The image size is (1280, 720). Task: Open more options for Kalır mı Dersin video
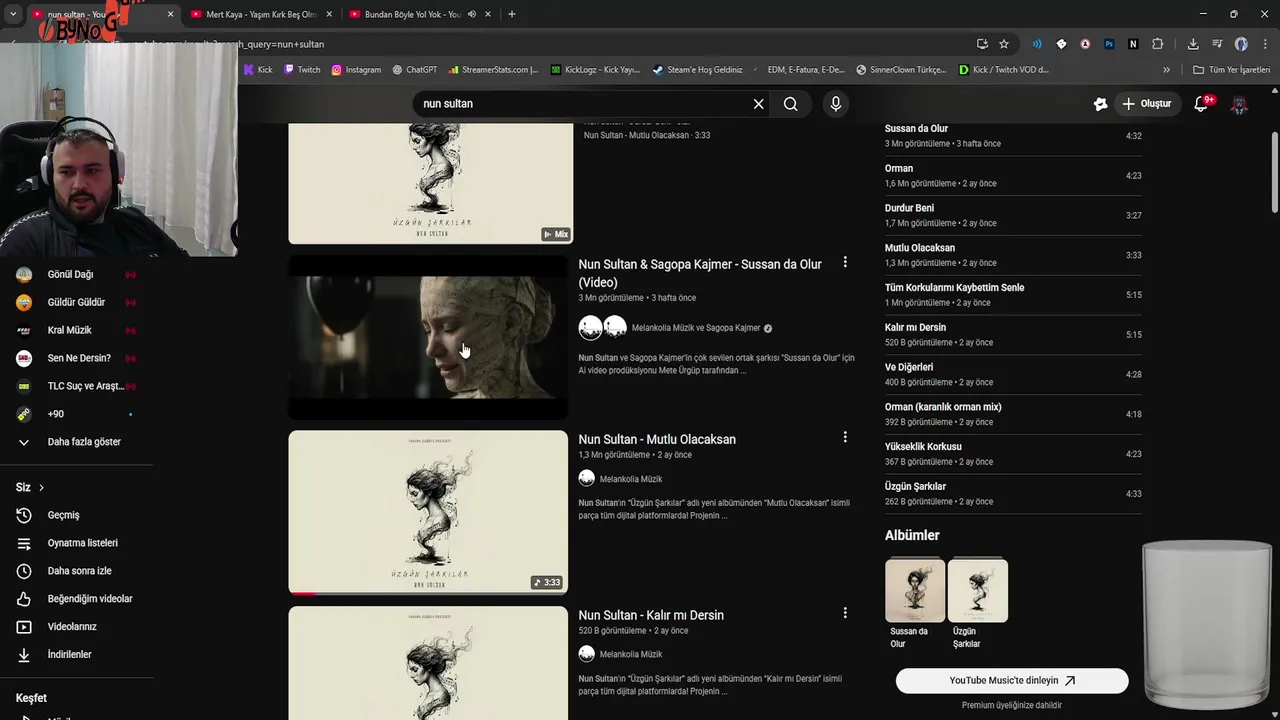pyautogui.click(x=845, y=613)
